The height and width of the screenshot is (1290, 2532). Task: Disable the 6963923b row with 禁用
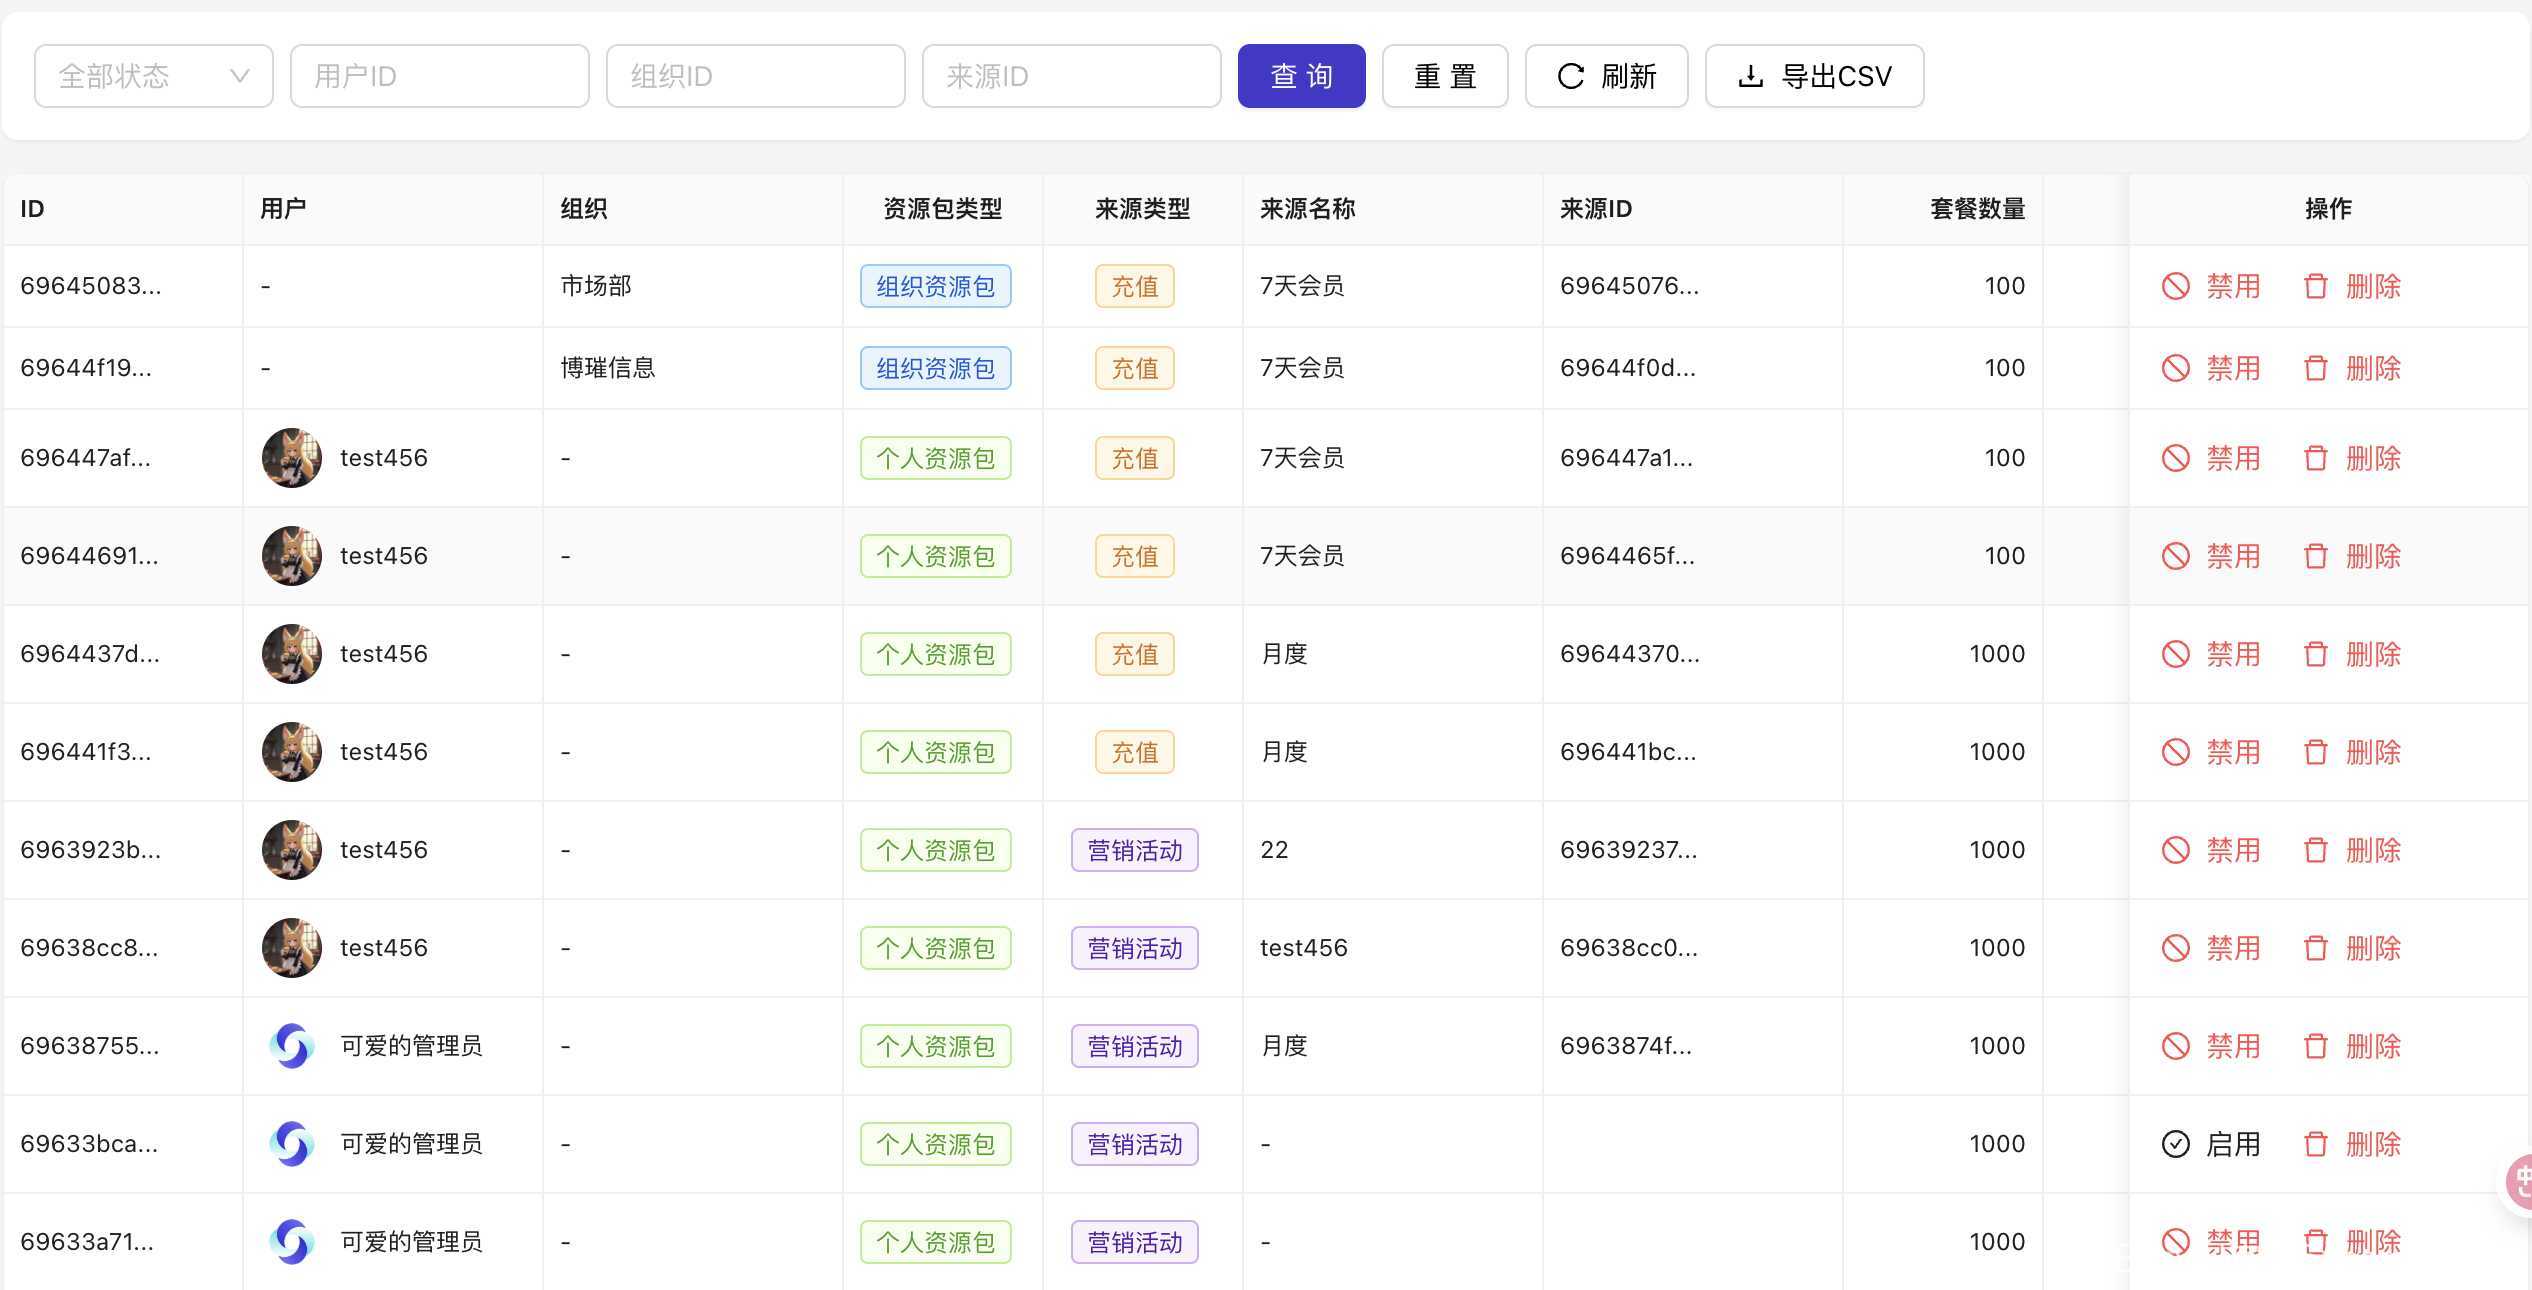point(2232,850)
